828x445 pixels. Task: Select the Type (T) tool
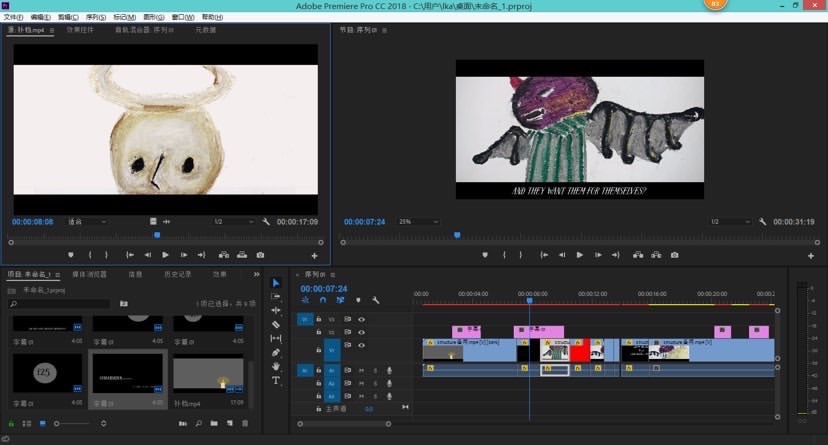[x=276, y=380]
